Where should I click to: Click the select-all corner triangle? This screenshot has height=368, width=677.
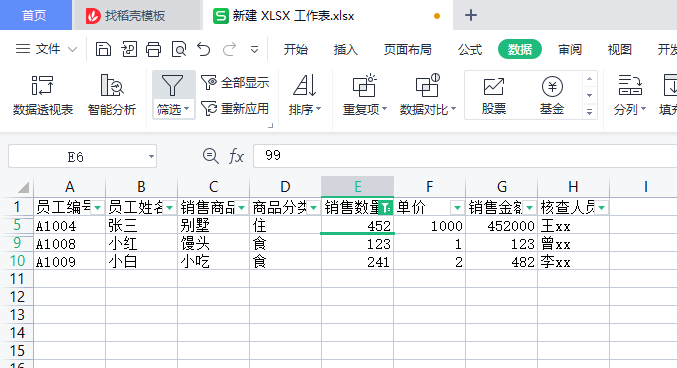[x=23, y=187]
